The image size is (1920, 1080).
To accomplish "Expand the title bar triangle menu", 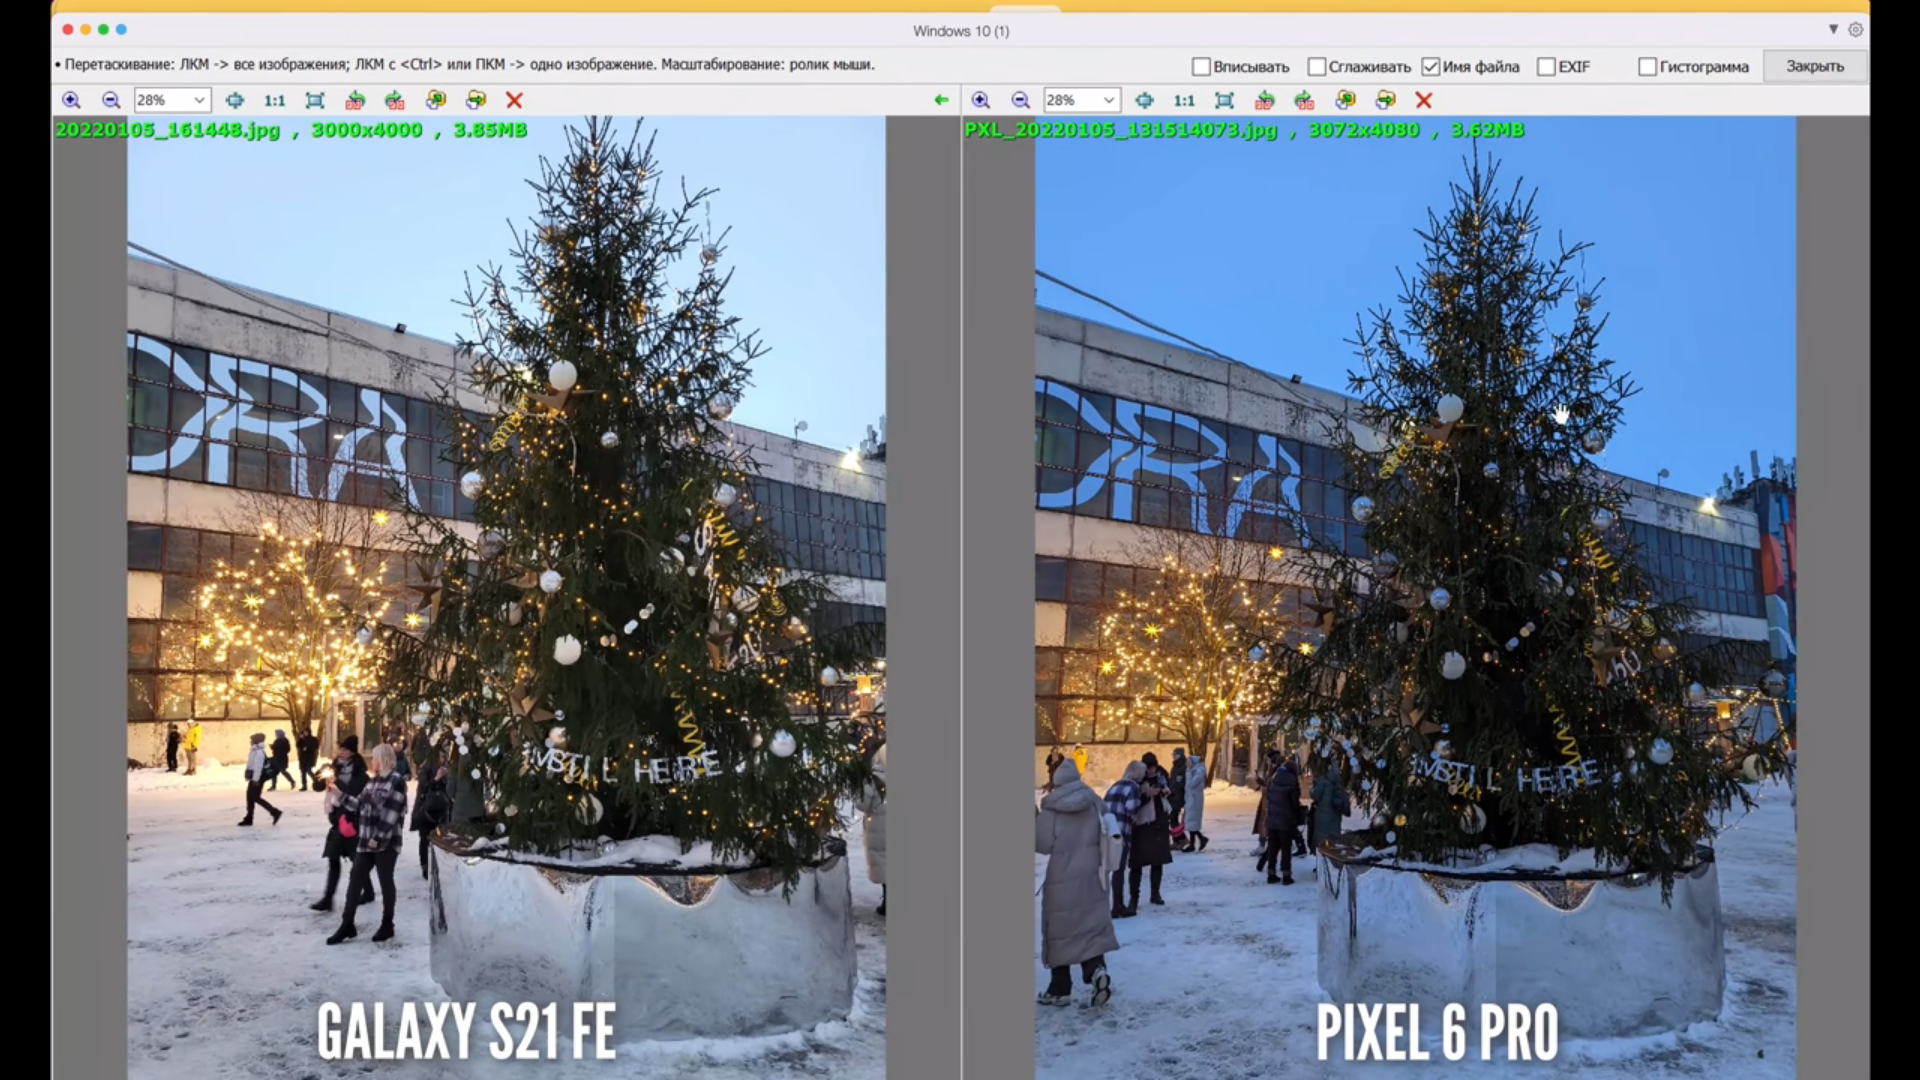I will [1833, 30].
